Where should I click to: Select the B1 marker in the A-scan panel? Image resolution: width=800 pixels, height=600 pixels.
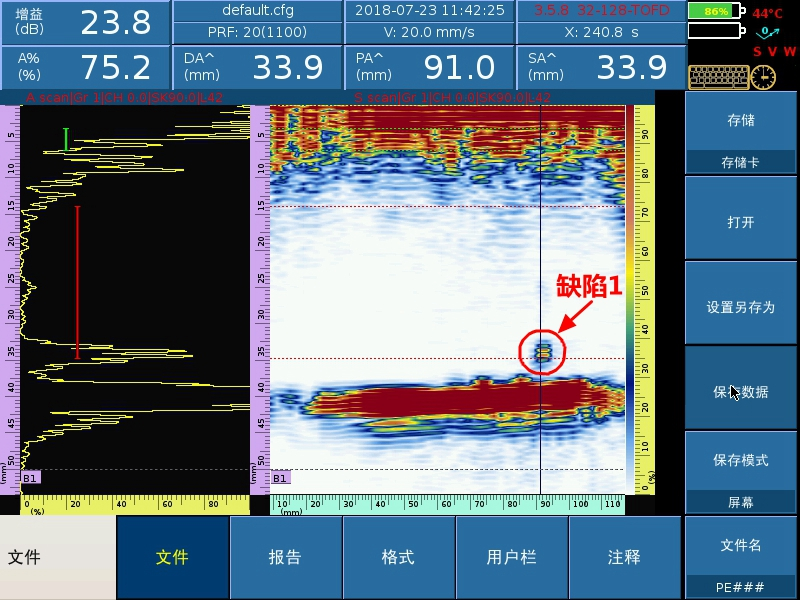point(31,478)
